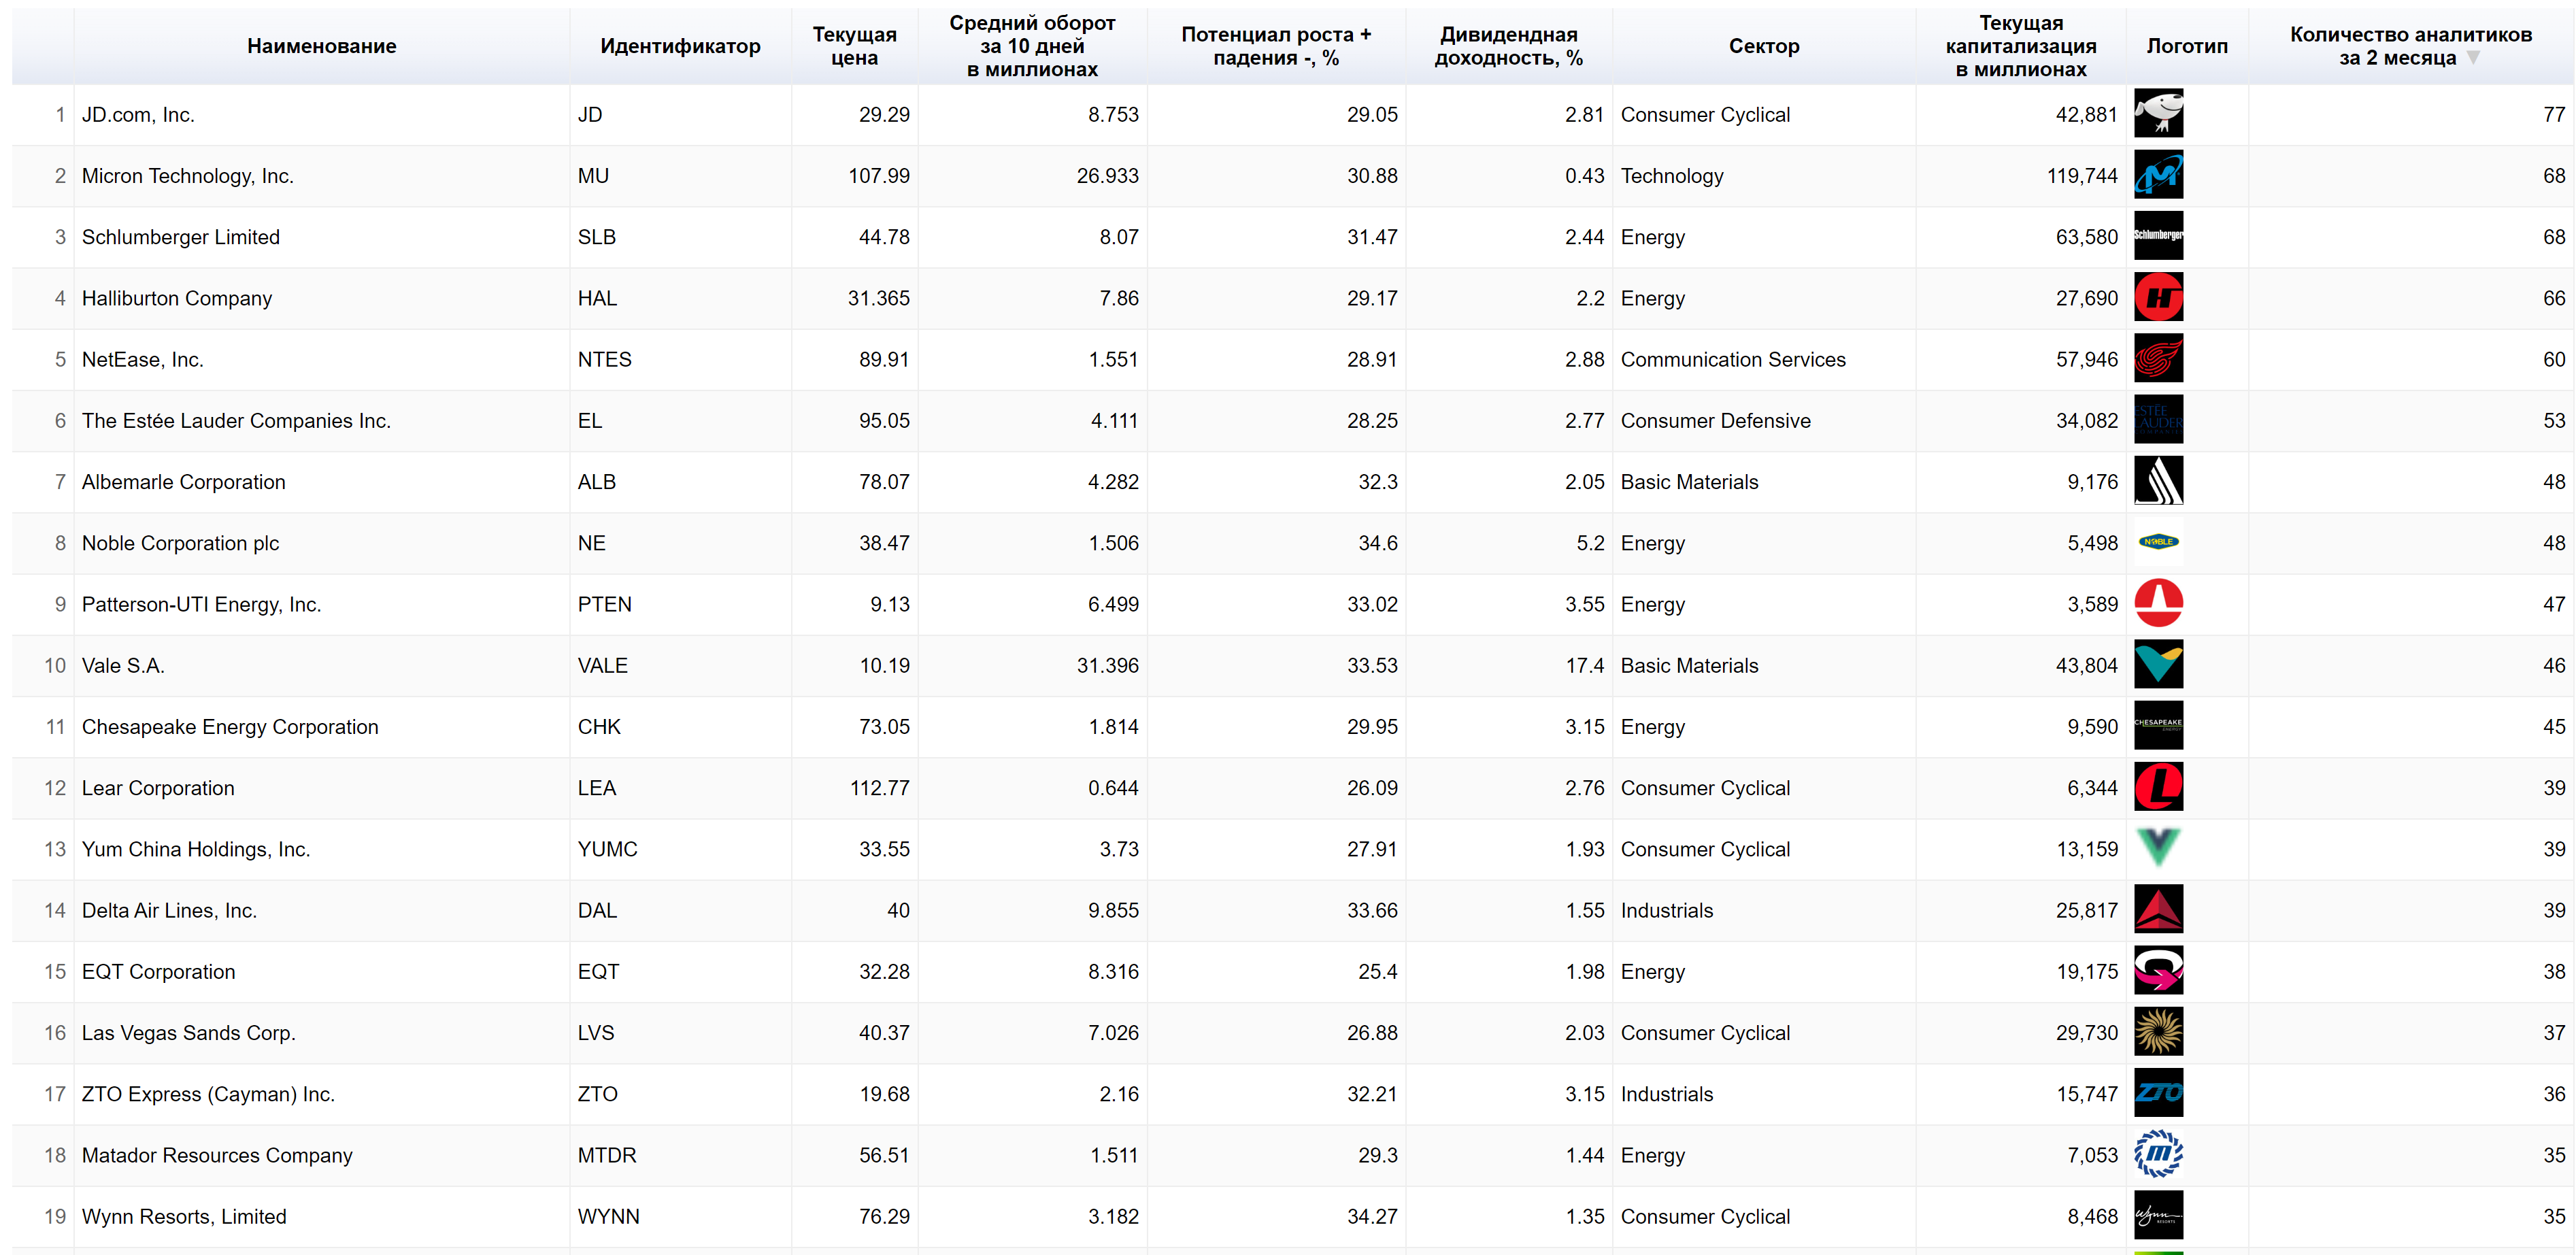2576x1255 pixels.
Task: Select the WYNN ticker cell
Action: (608, 1216)
